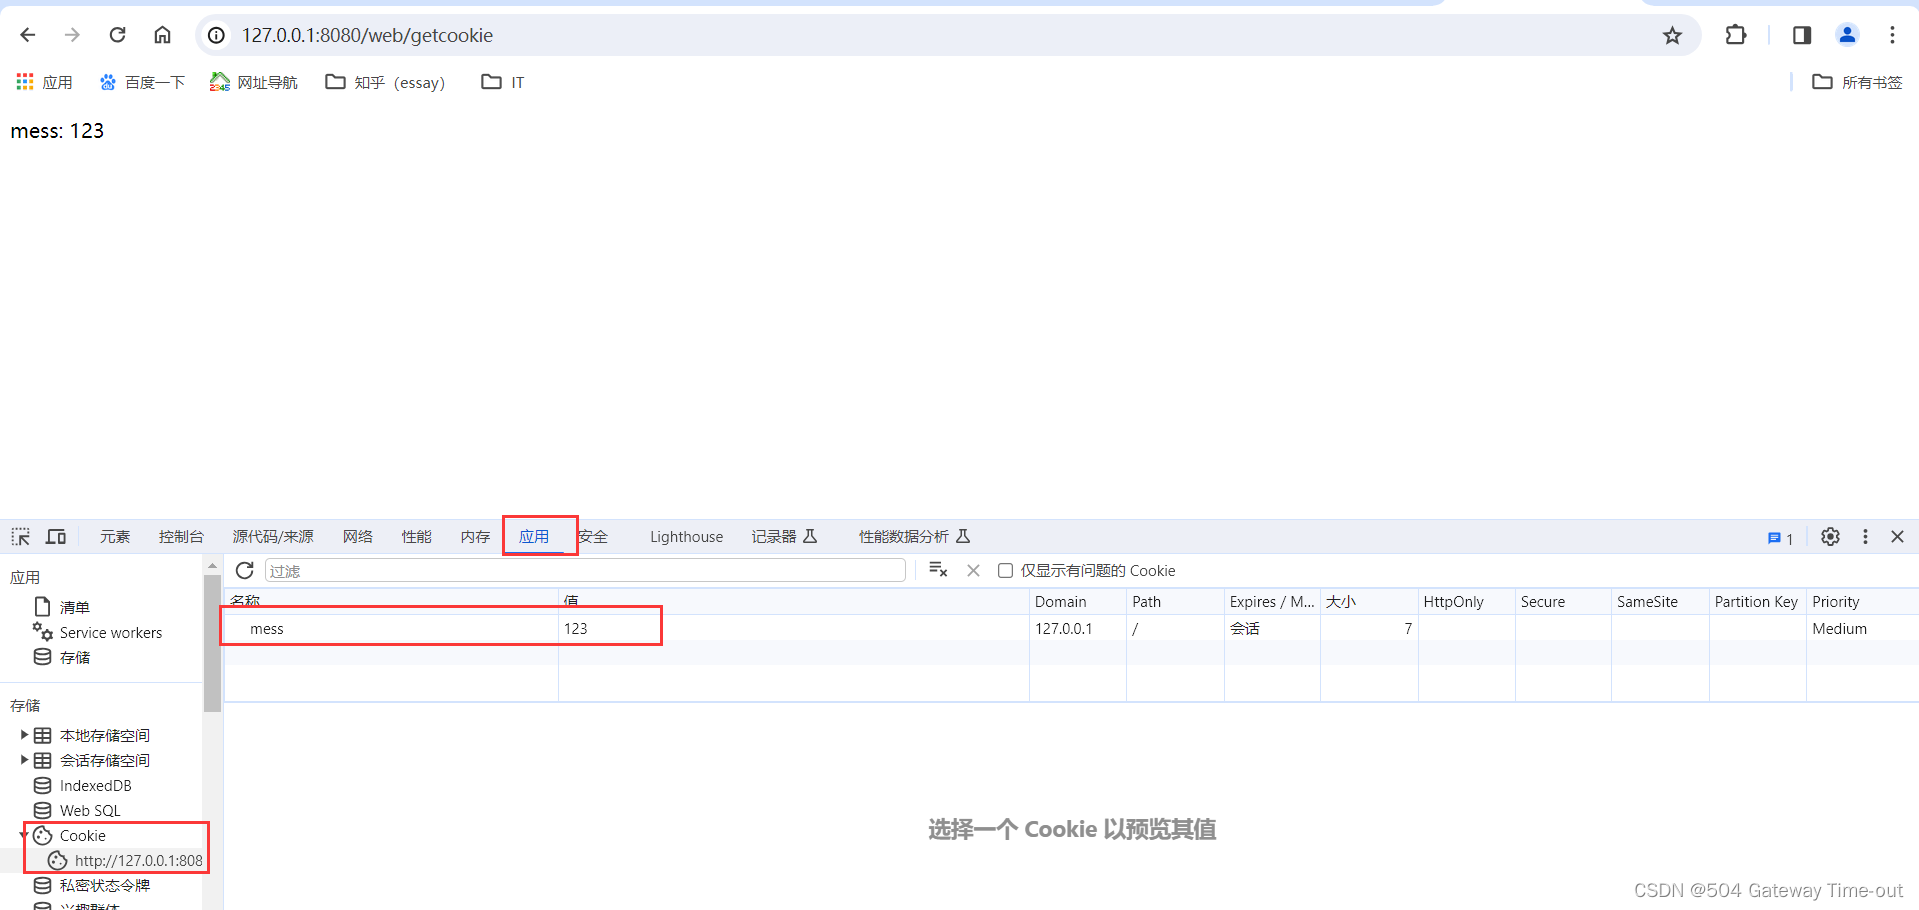Go back to the previous page
The image size is (1919, 910).
[28, 35]
